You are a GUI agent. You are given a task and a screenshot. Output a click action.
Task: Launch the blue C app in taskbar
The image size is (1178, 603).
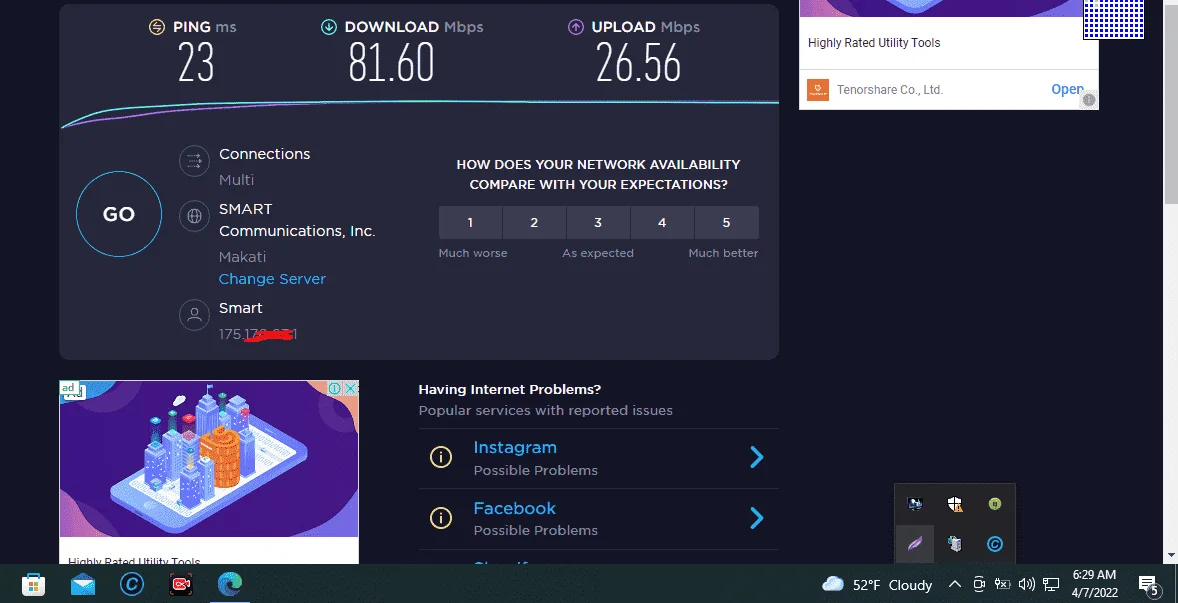click(x=132, y=584)
